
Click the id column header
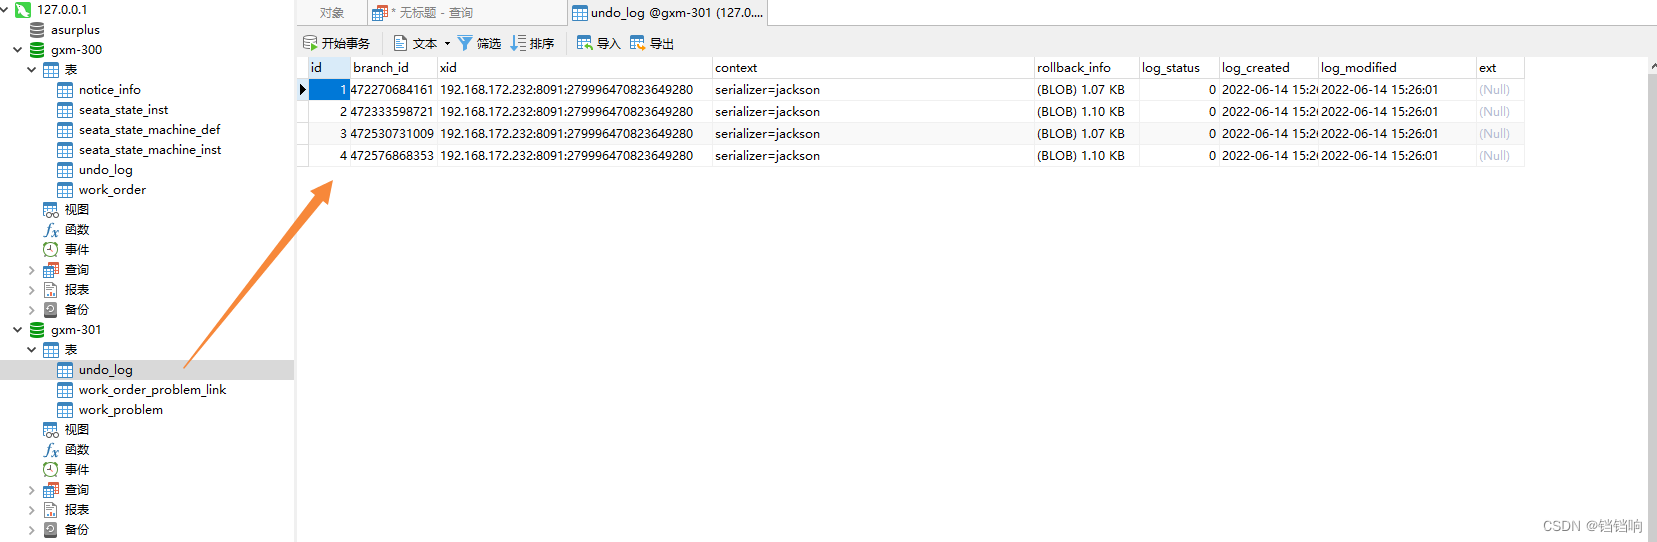tap(329, 68)
